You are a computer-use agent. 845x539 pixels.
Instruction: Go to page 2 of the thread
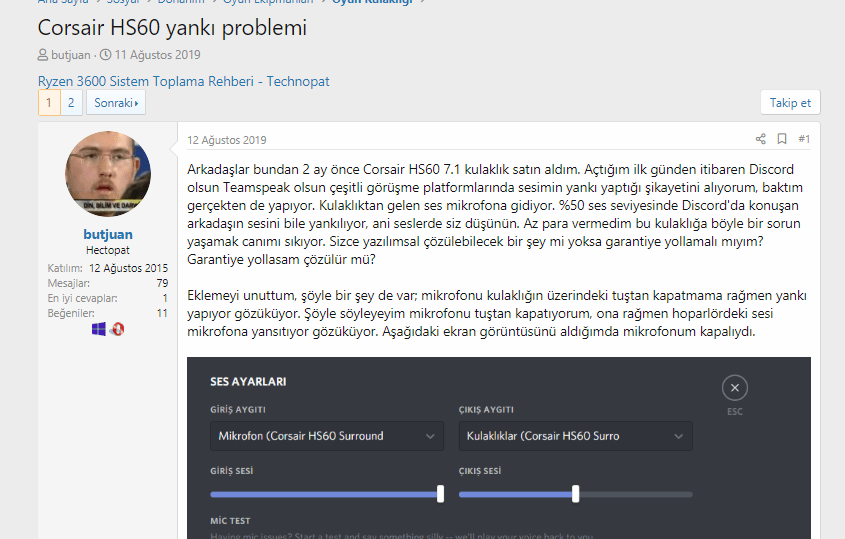(x=71, y=102)
